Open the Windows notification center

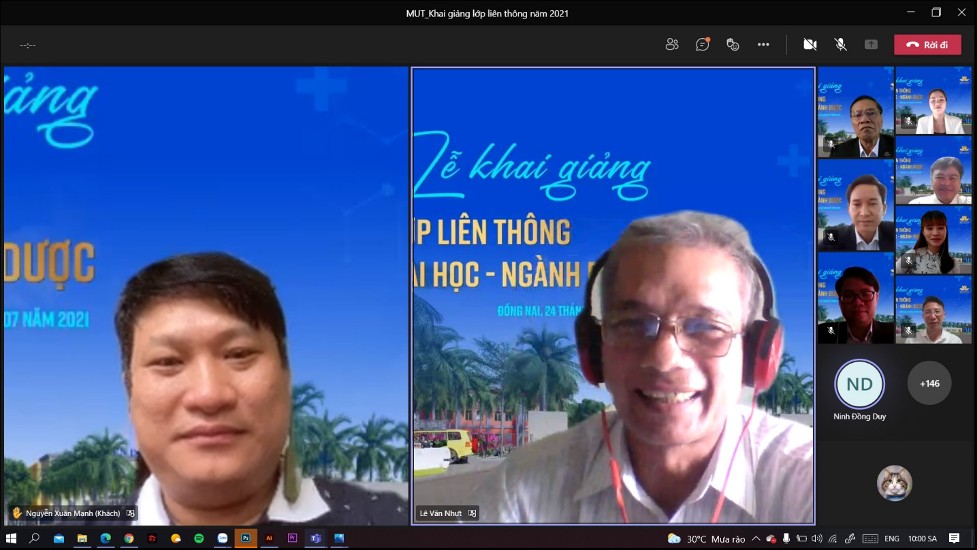[954, 539]
